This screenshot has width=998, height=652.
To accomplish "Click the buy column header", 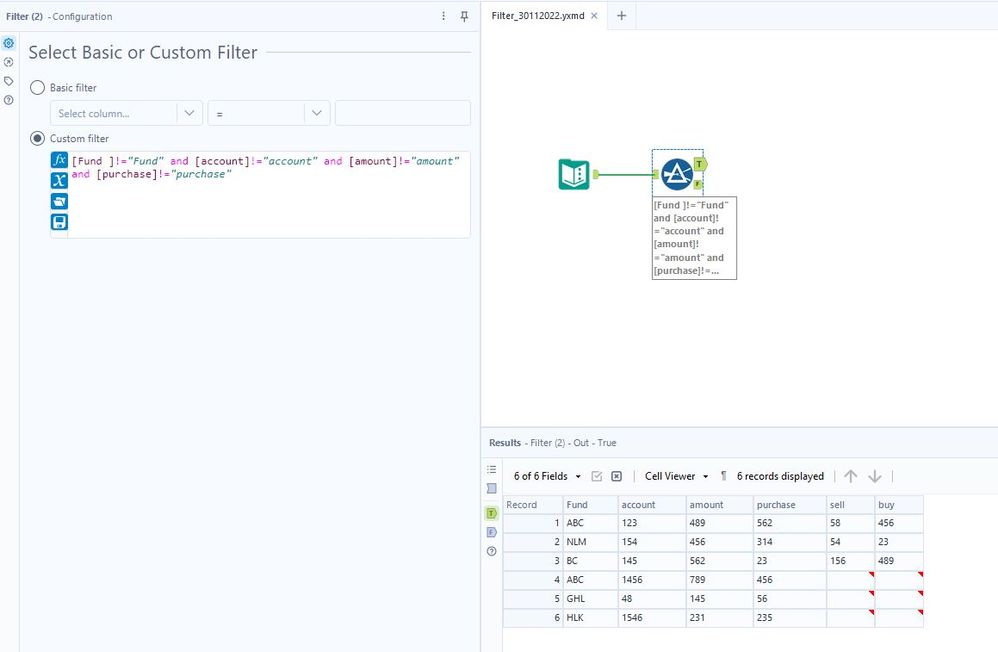I will click(x=899, y=505).
